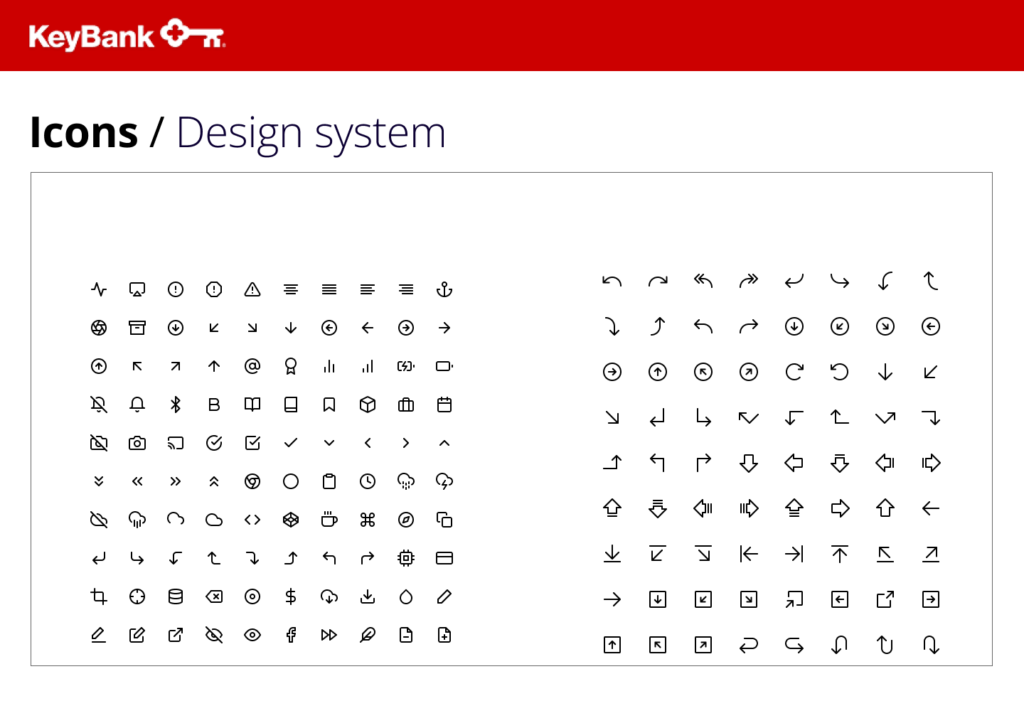This screenshot has width=1024, height=728.
Task: Click the Facebook logo icon
Action: click(x=291, y=635)
